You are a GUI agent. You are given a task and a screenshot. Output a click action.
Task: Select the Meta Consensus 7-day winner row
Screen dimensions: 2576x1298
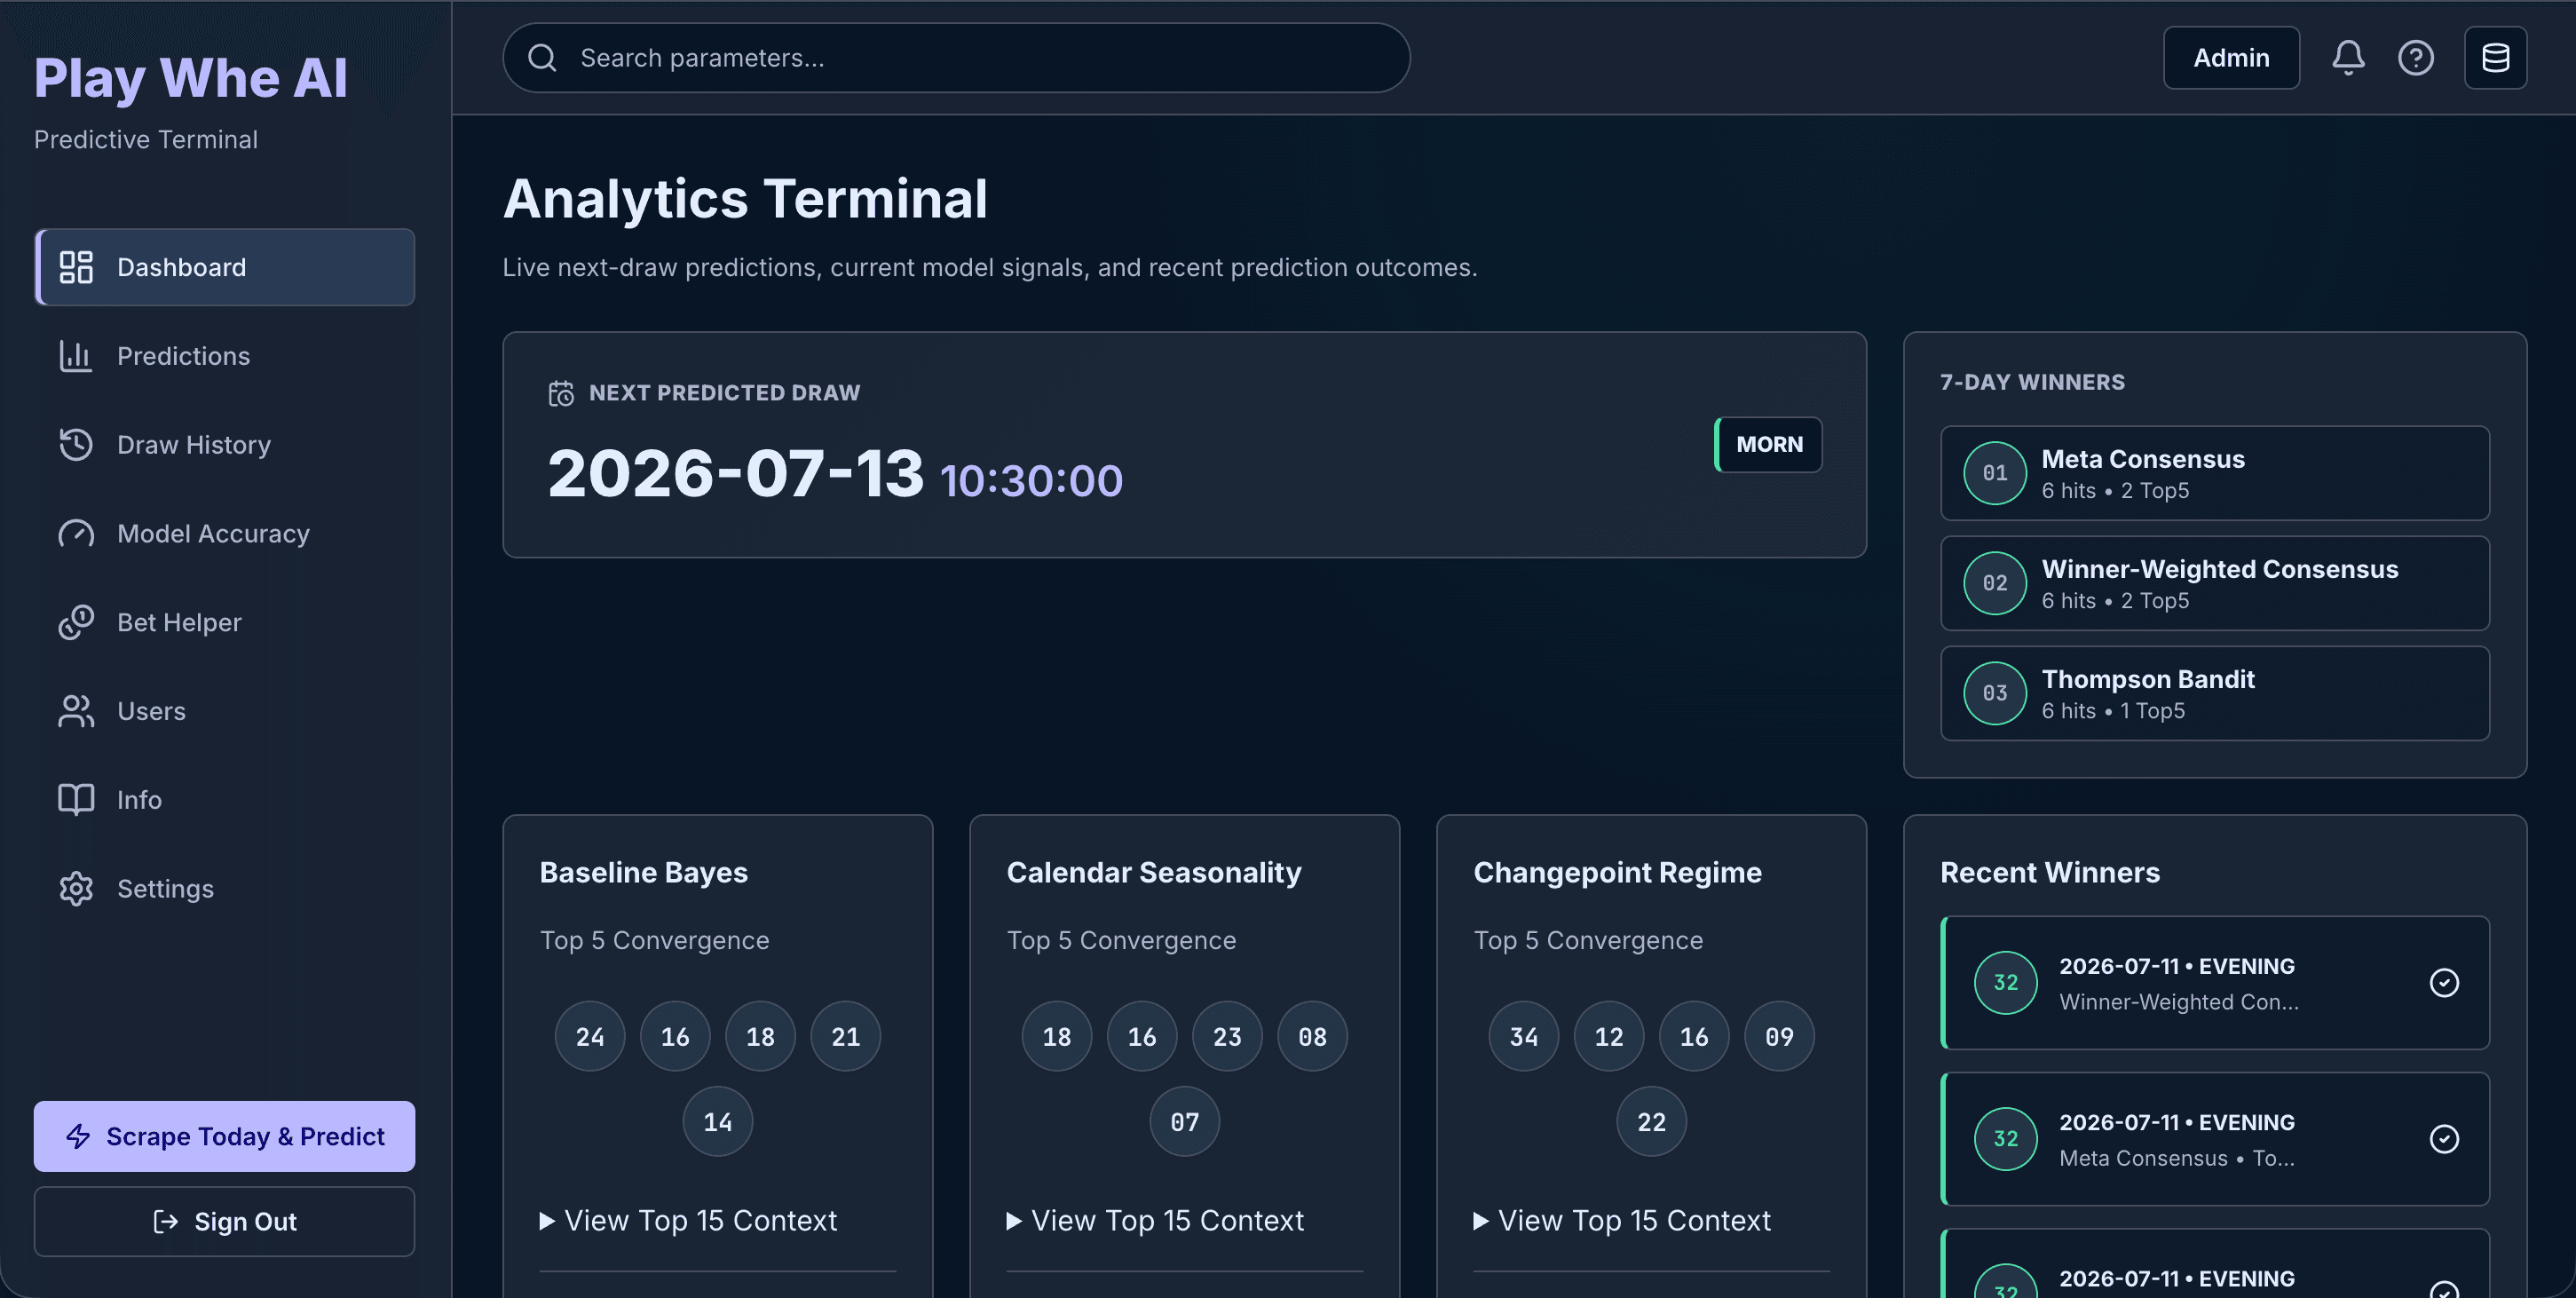[2215, 473]
